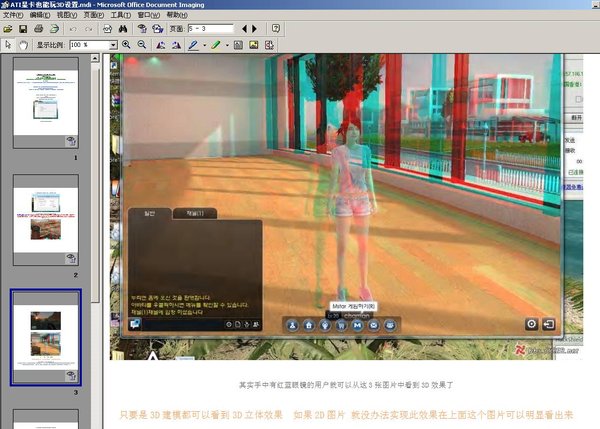The height and width of the screenshot is (429, 600).
Task: Click the game mail envelope button
Action: pyautogui.click(x=374, y=325)
